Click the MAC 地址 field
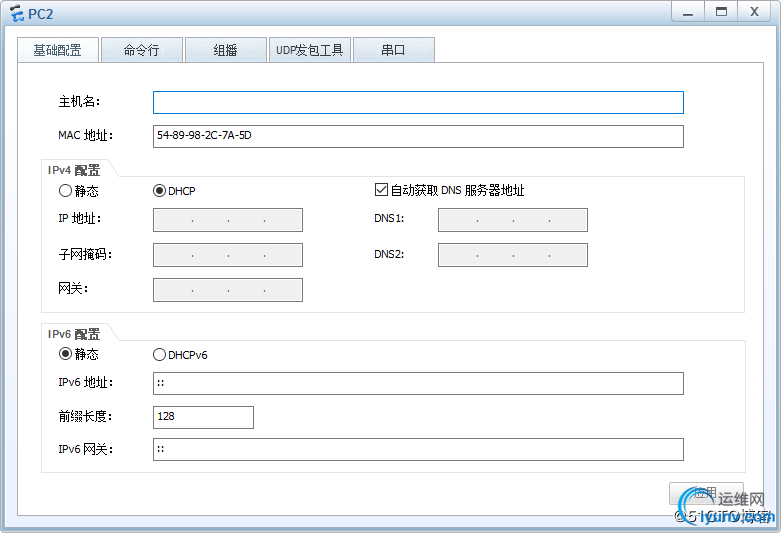781x533 pixels. coord(418,136)
